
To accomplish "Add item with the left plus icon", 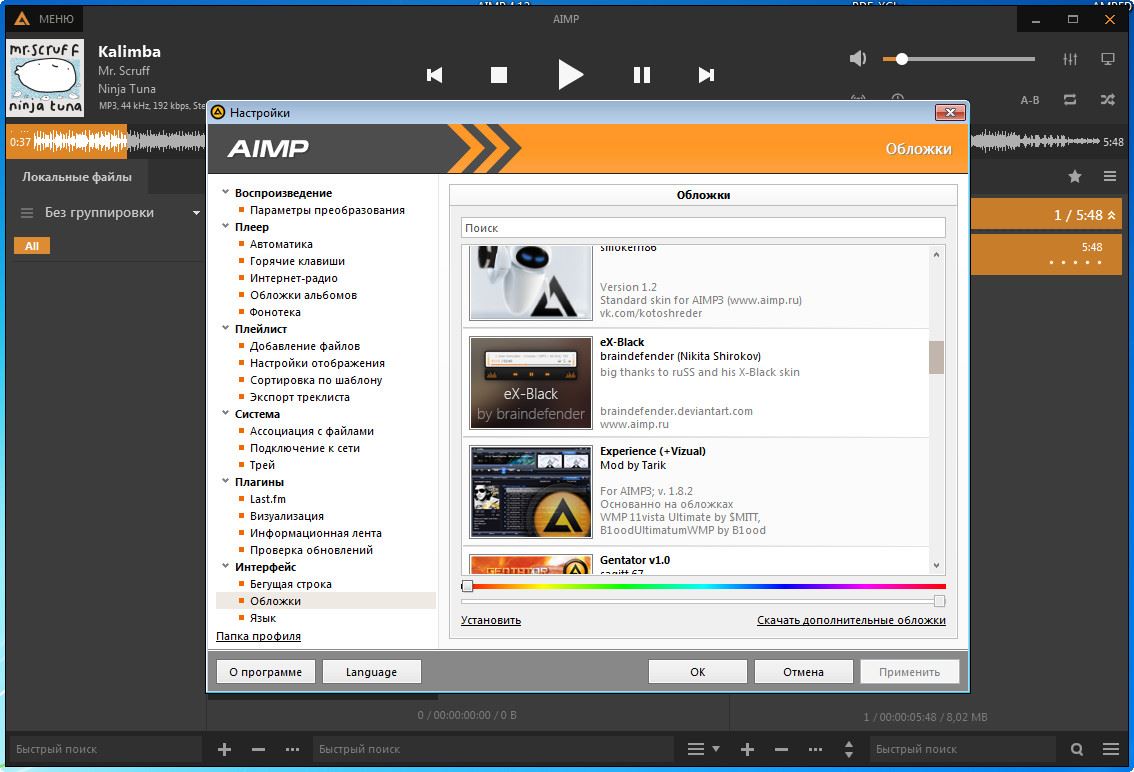I will pyautogui.click(x=224, y=750).
